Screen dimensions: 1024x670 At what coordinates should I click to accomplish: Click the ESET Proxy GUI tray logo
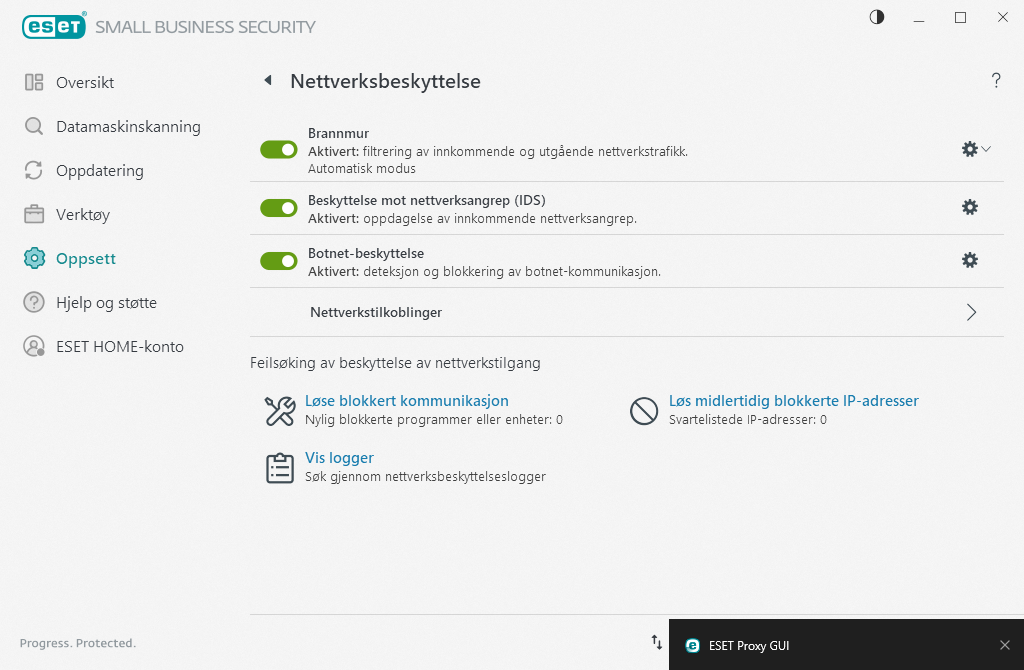(692, 645)
